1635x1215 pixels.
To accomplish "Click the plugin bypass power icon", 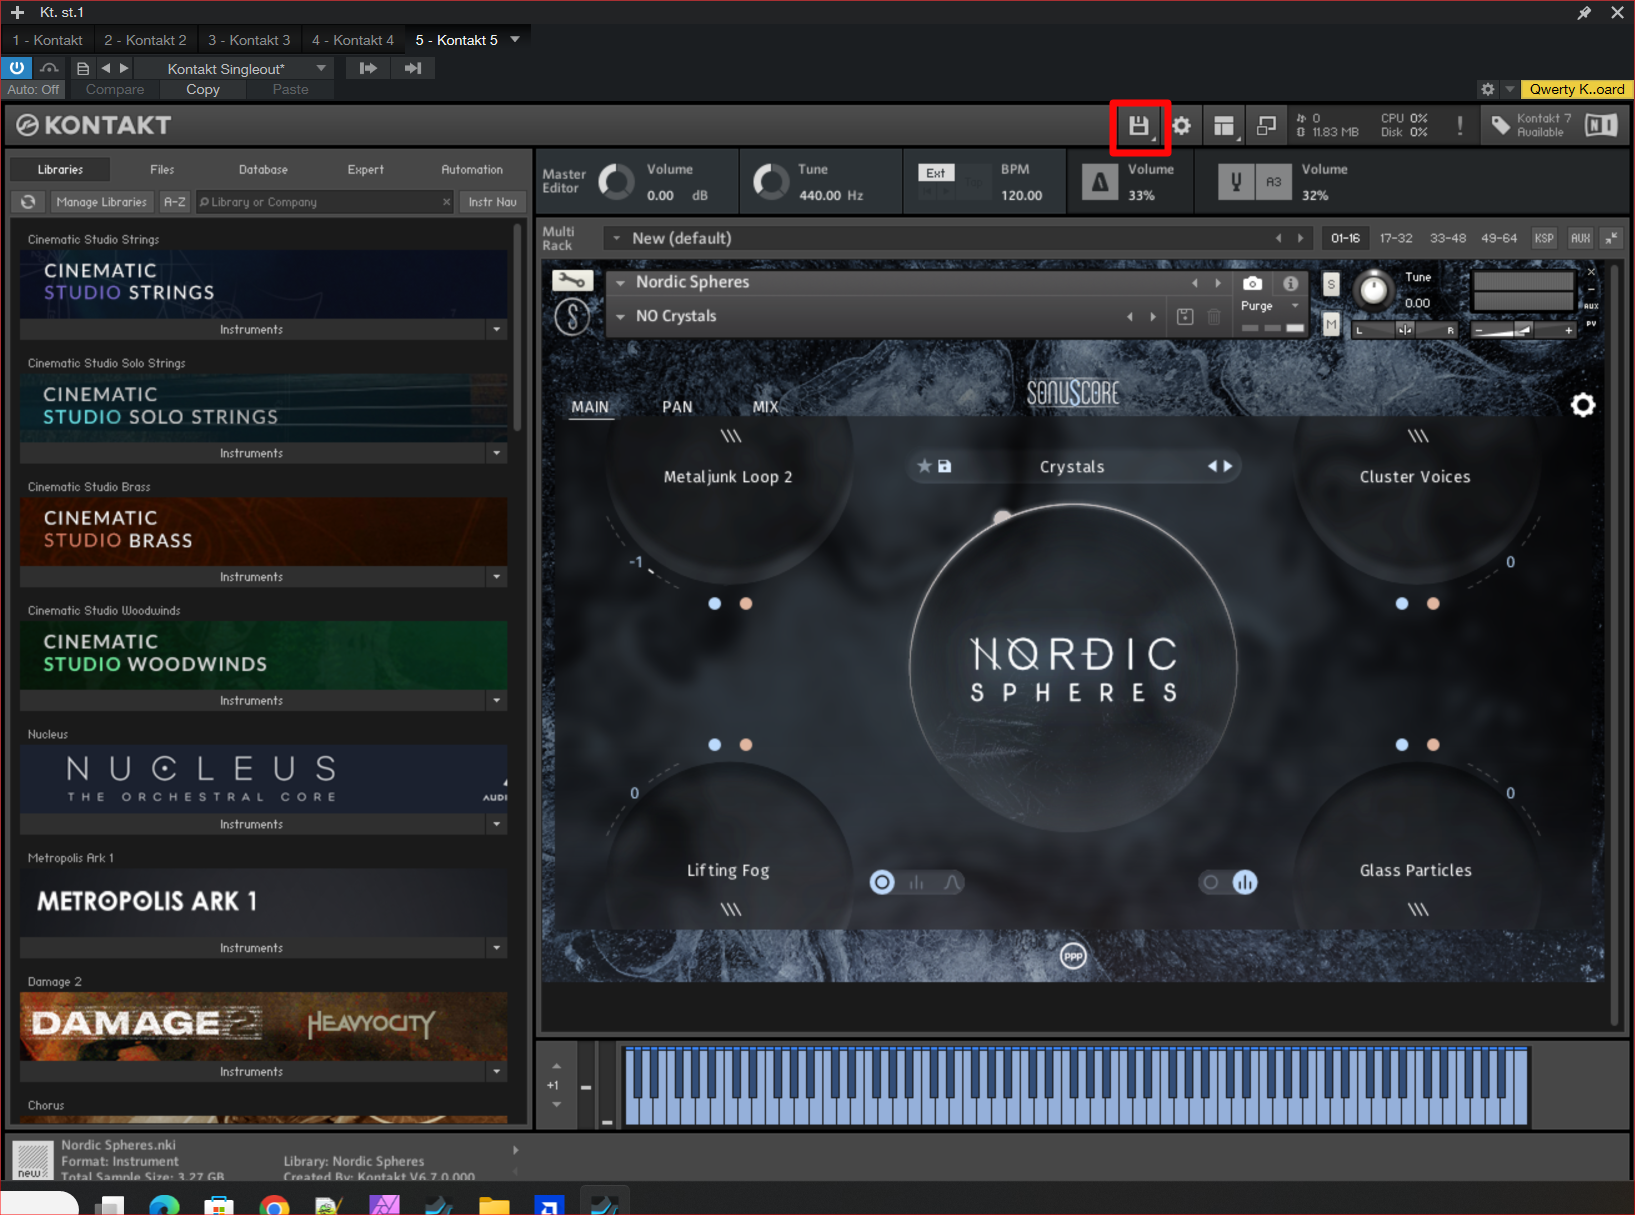I will (x=17, y=68).
